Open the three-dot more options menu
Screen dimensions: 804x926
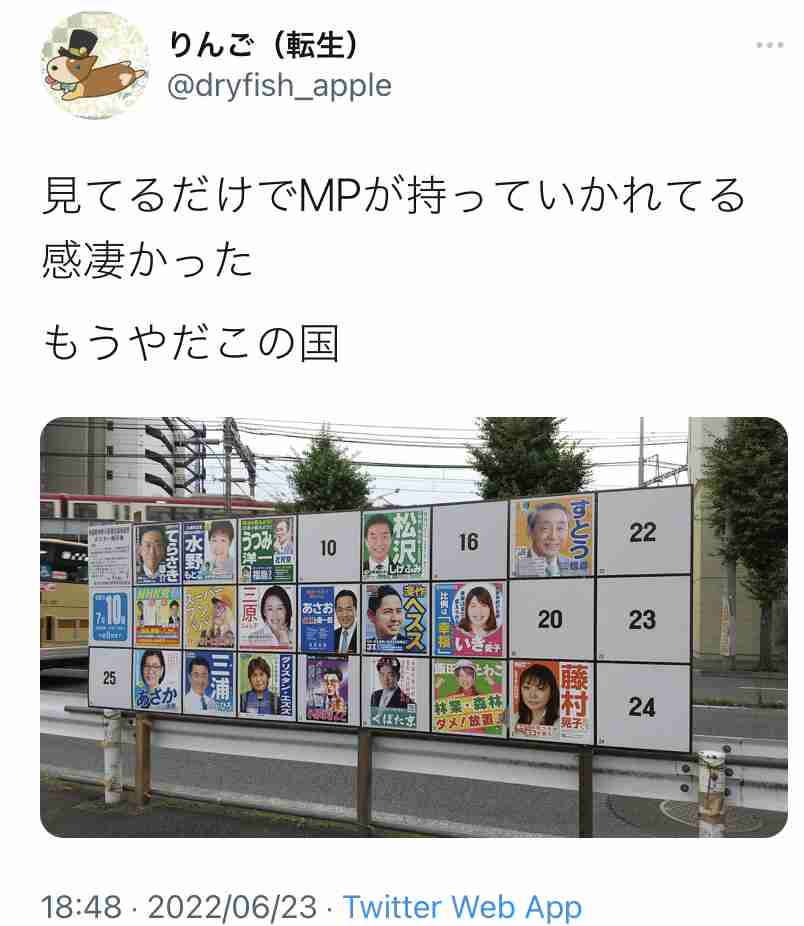pos(770,45)
